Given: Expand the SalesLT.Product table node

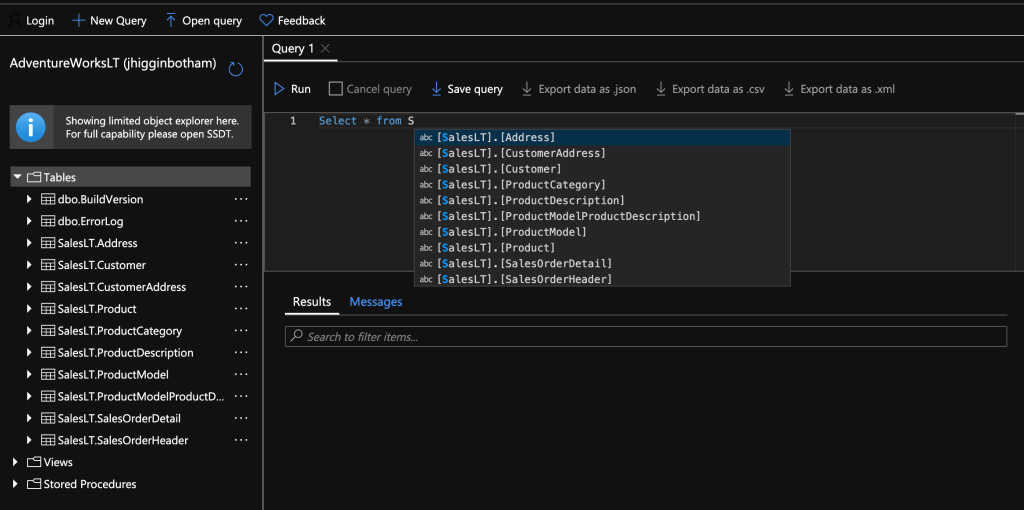Looking at the screenshot, I should [x=29, y=309].
